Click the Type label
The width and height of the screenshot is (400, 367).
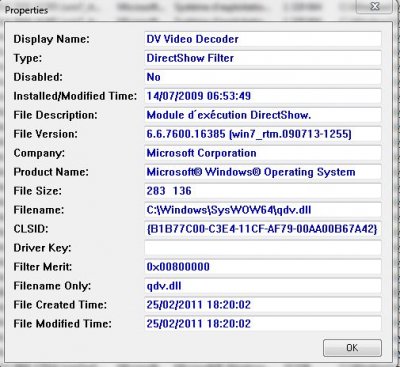click(28, 58)
